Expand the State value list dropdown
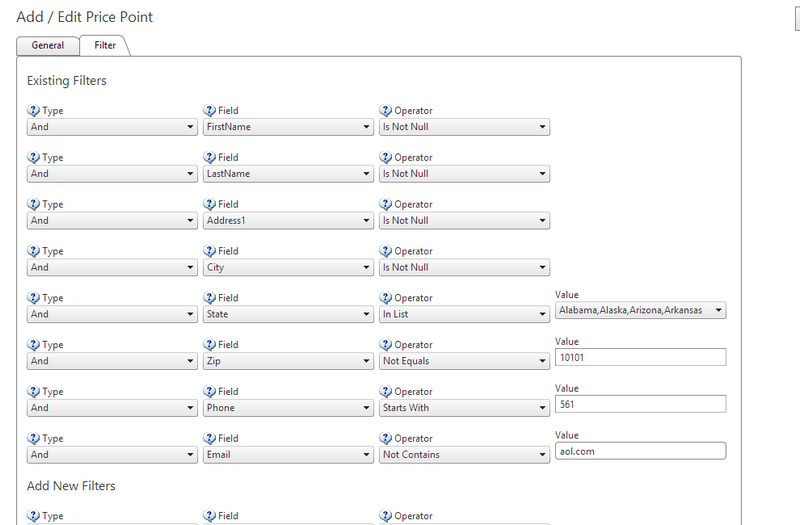 pyautogui.click(x=640, y=310)
